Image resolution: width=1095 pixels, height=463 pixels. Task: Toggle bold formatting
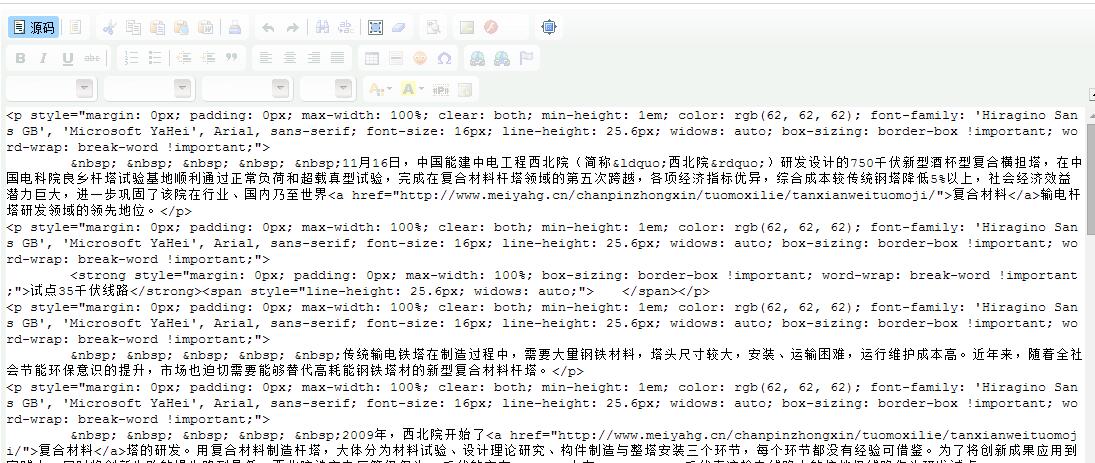point(19,58)
